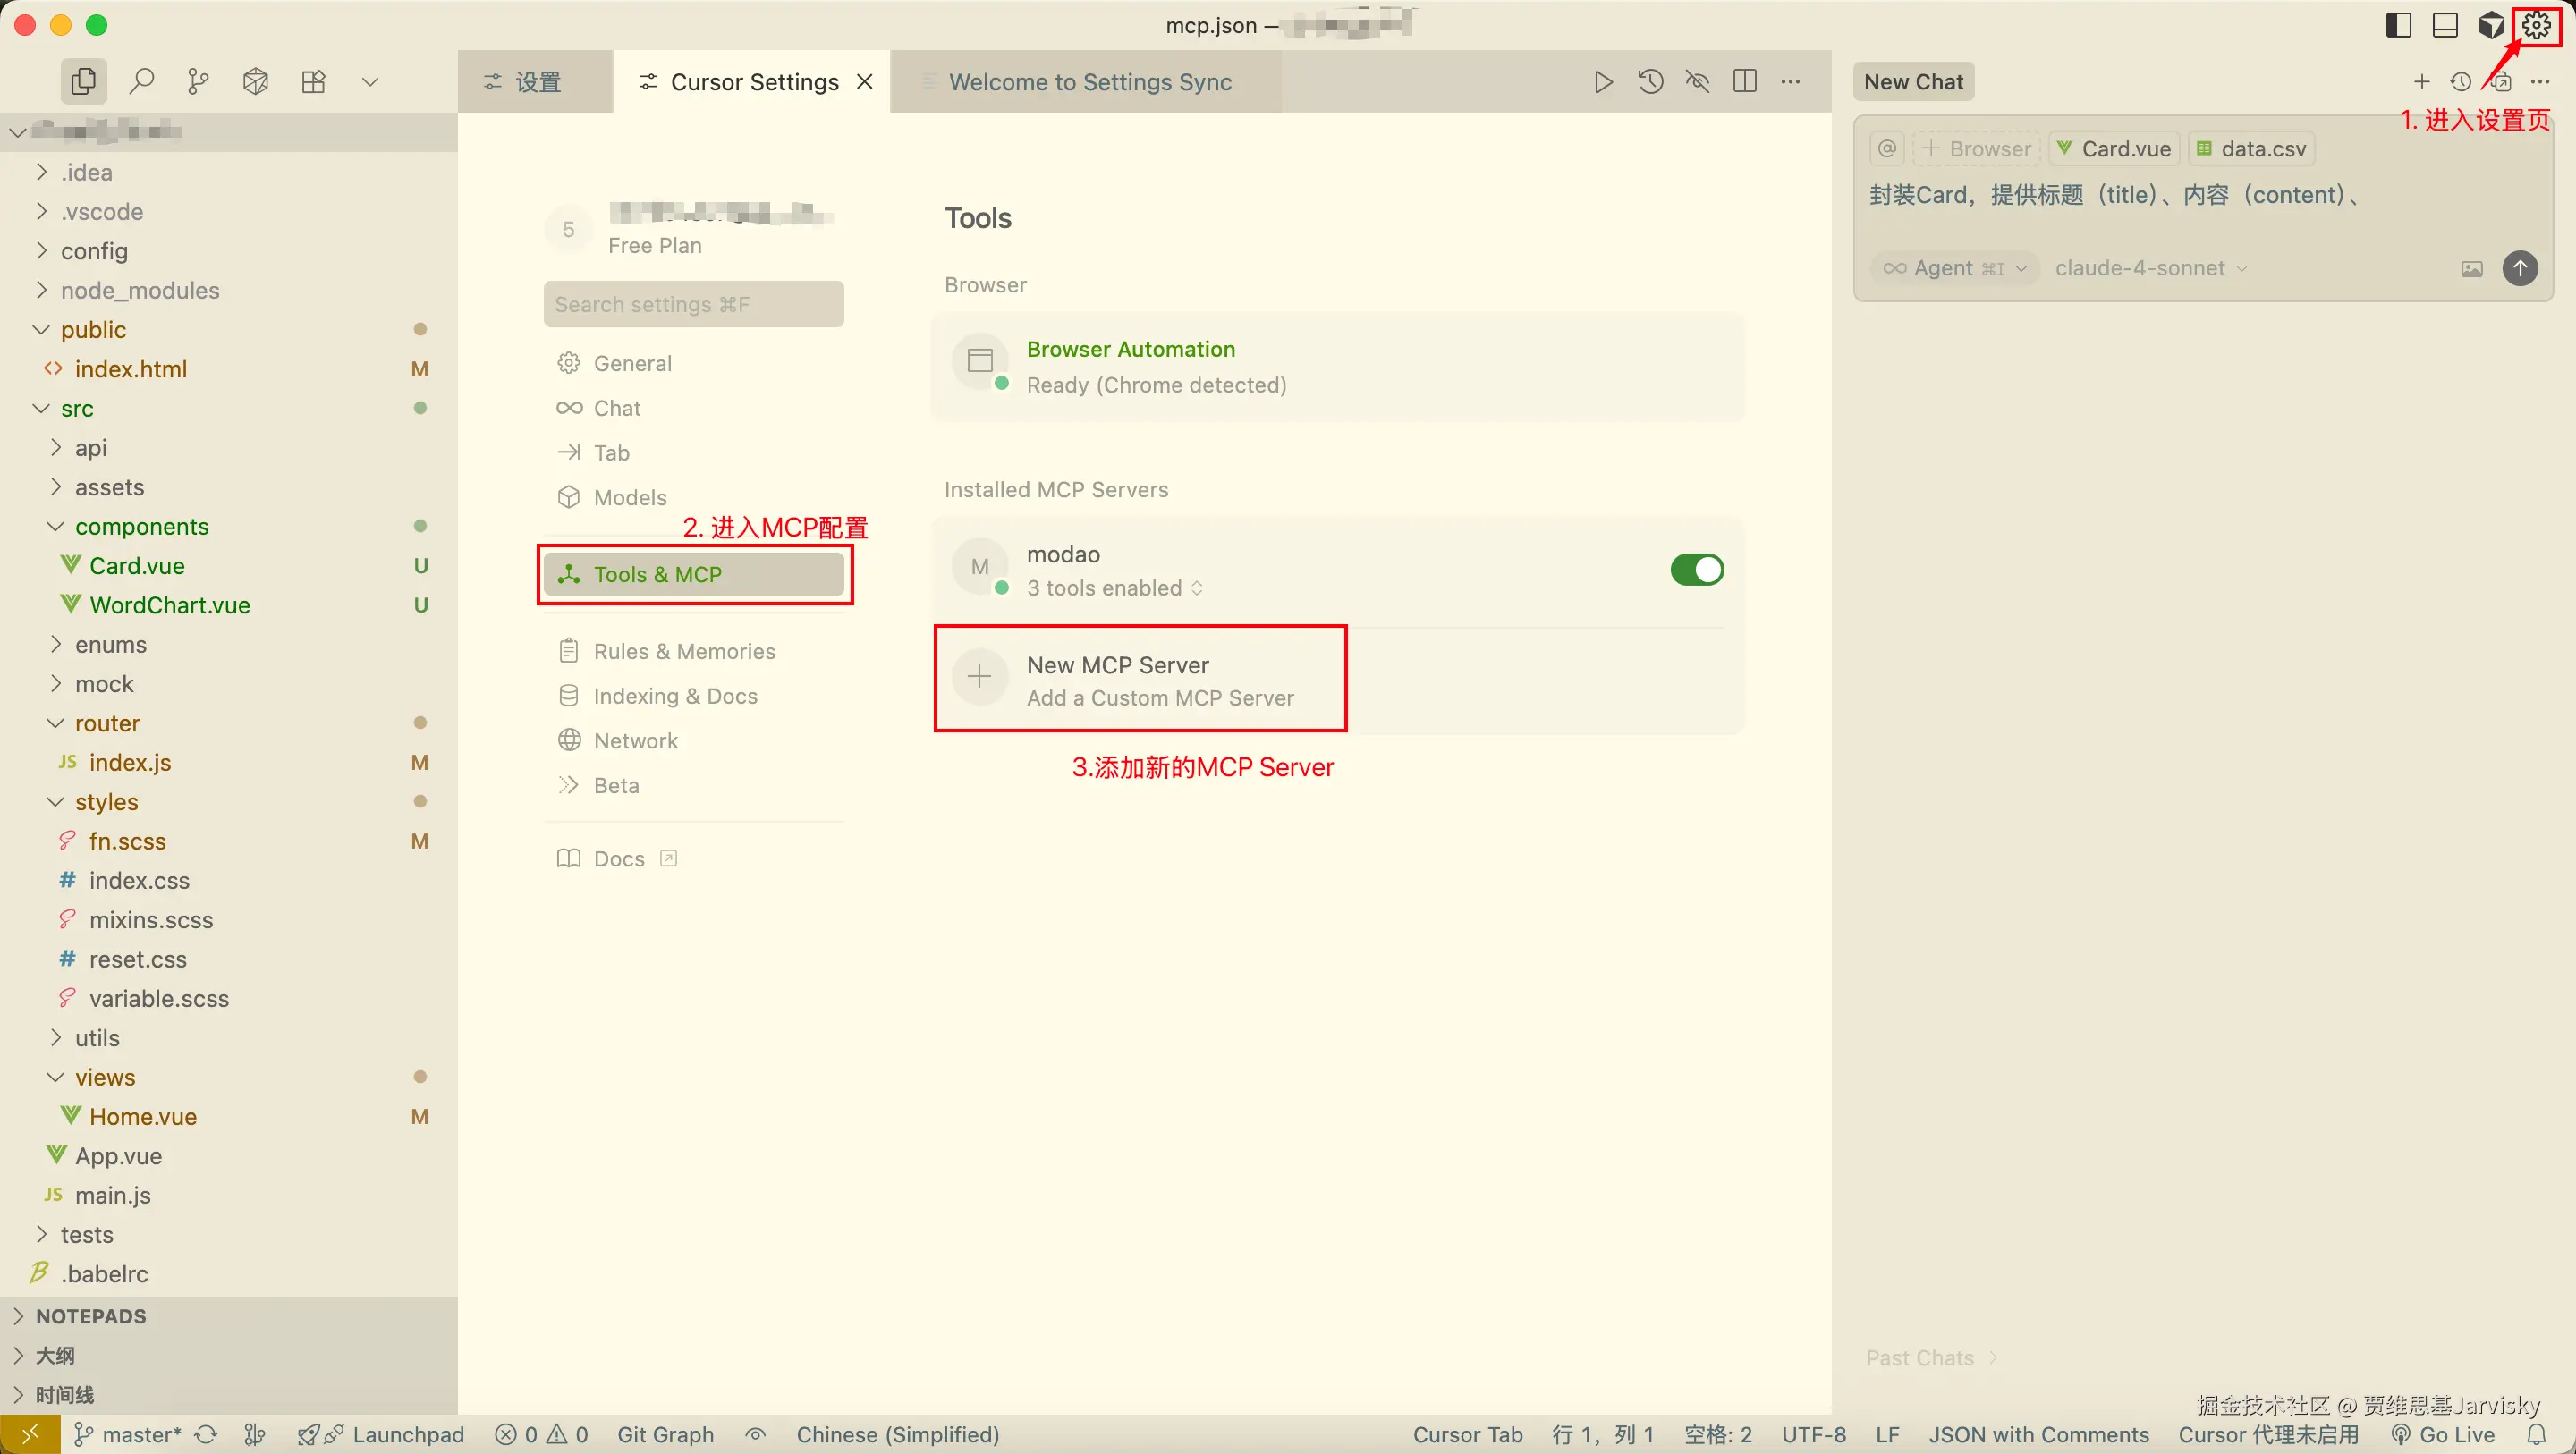Viewport: 2576px width, 1454px height.
Task: Open the Search icon in the sidebar
Action: (x=141, y=81)
